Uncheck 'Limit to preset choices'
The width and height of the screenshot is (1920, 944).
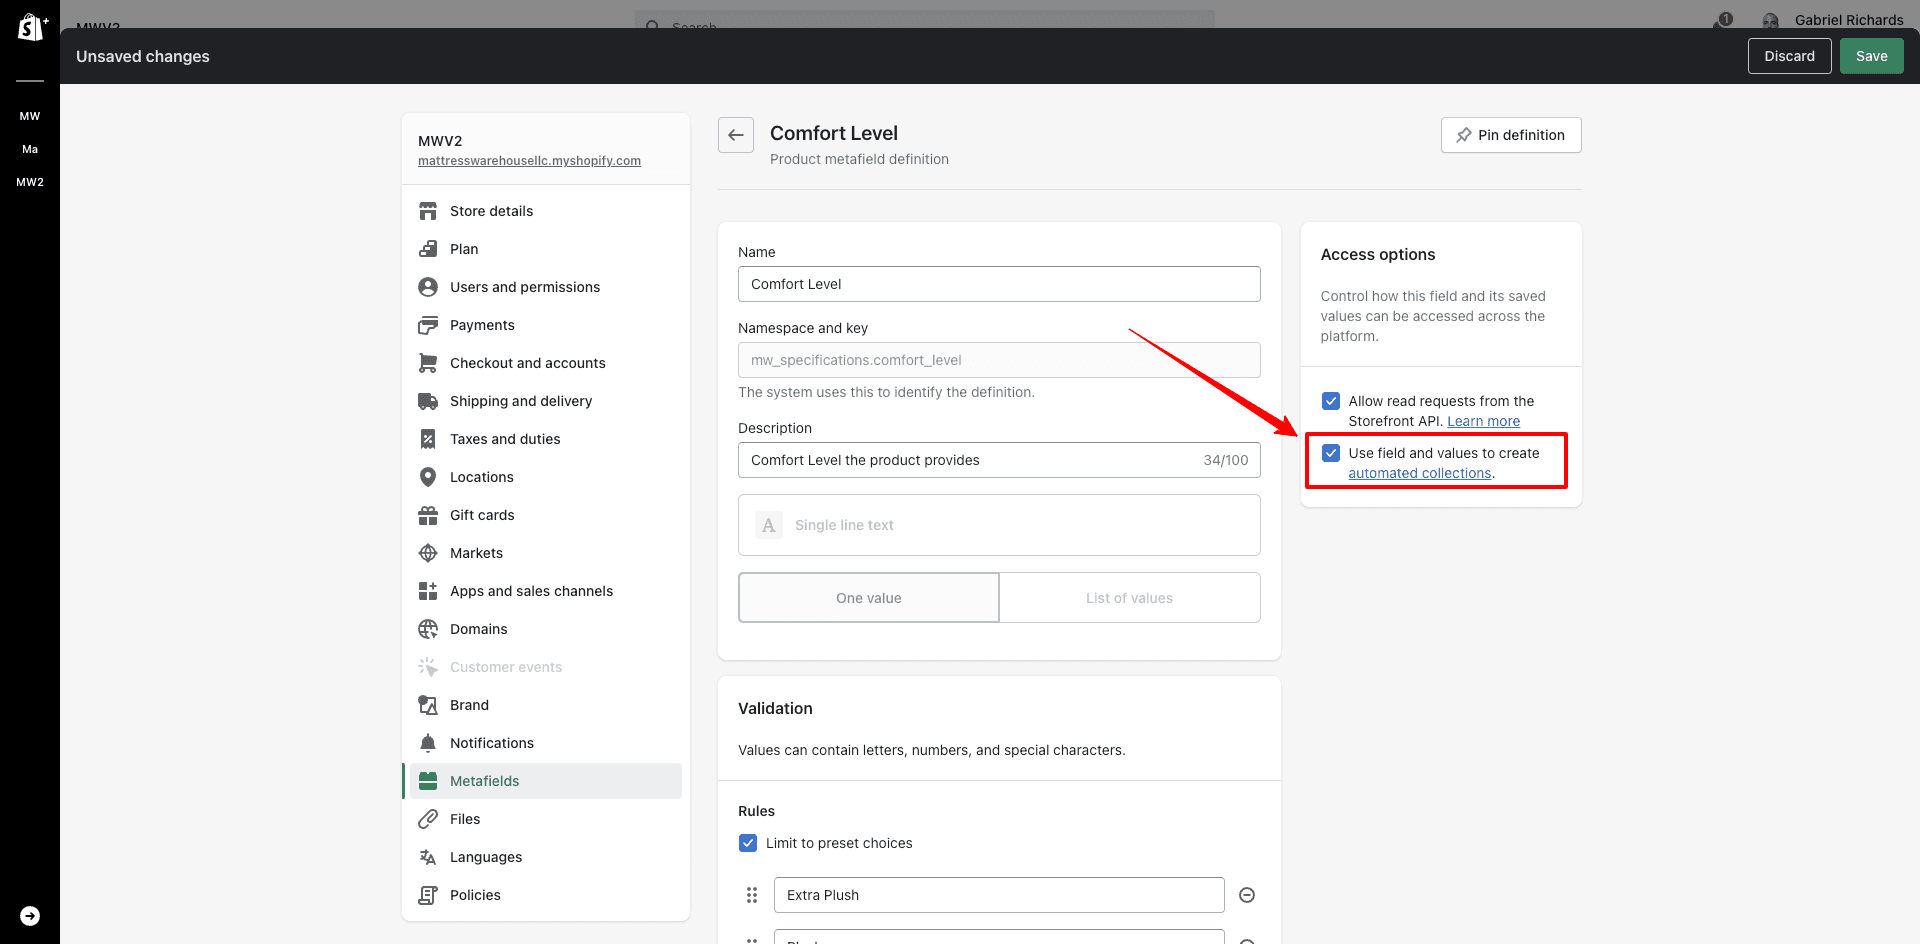(748, 843)
